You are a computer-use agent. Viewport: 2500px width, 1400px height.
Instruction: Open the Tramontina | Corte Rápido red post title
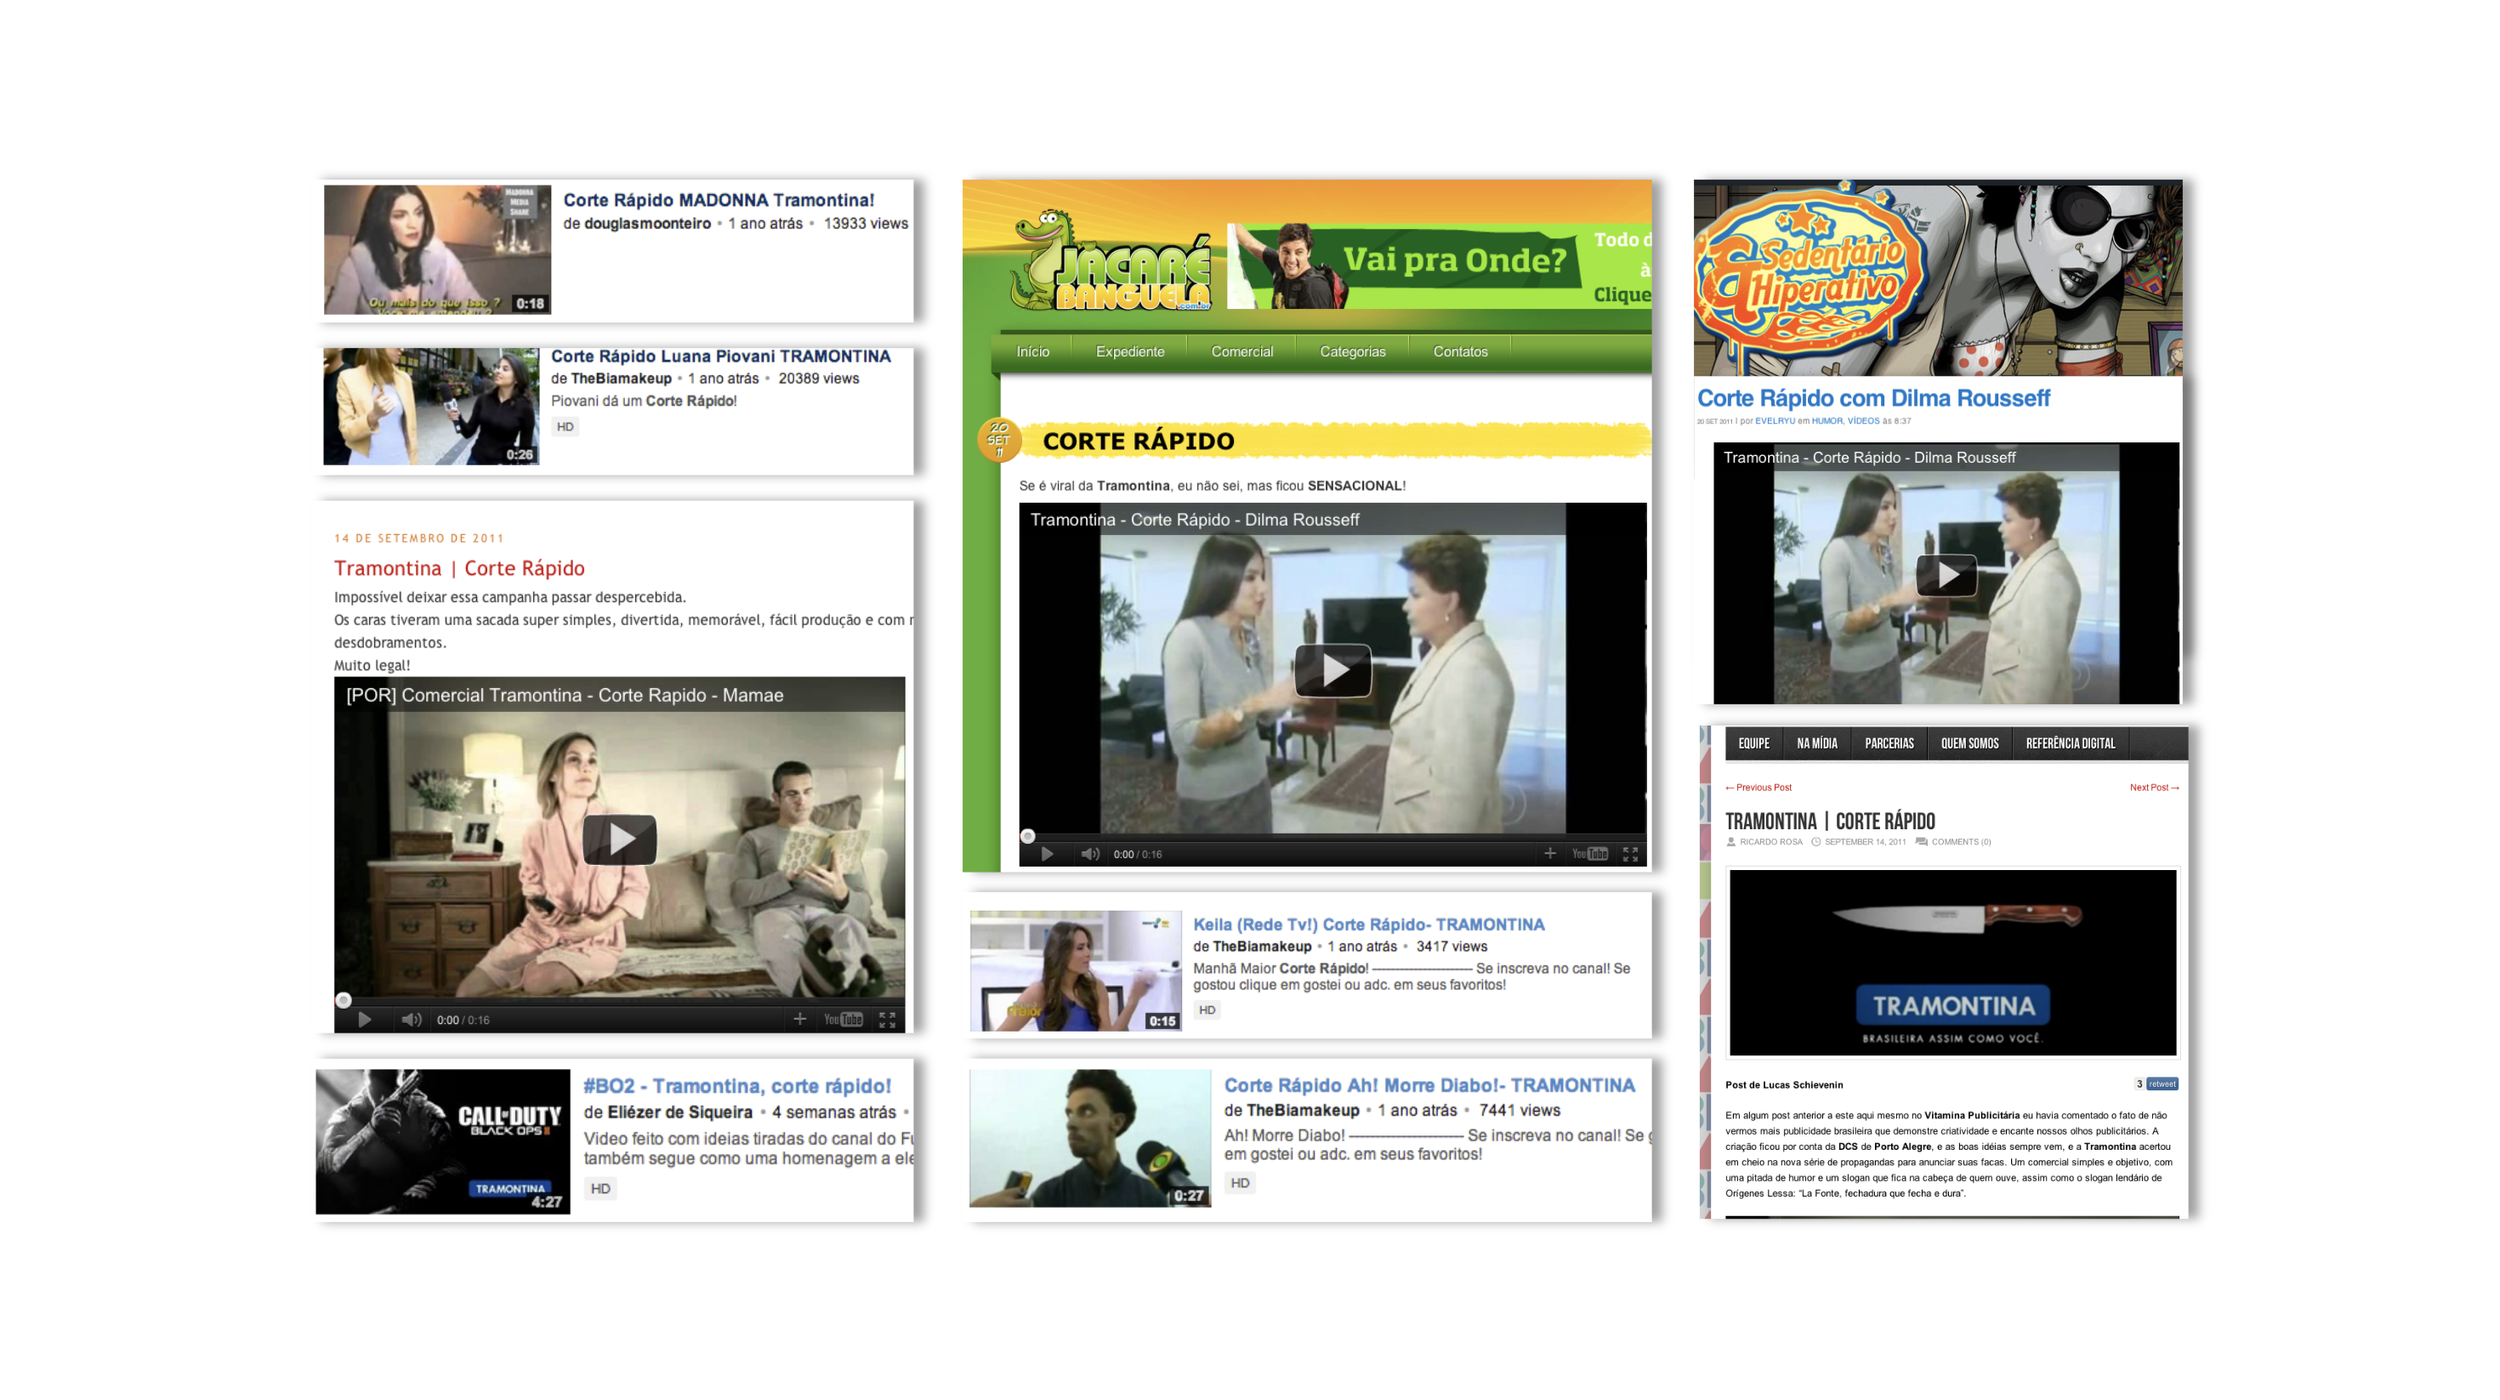tap(459, 568)
